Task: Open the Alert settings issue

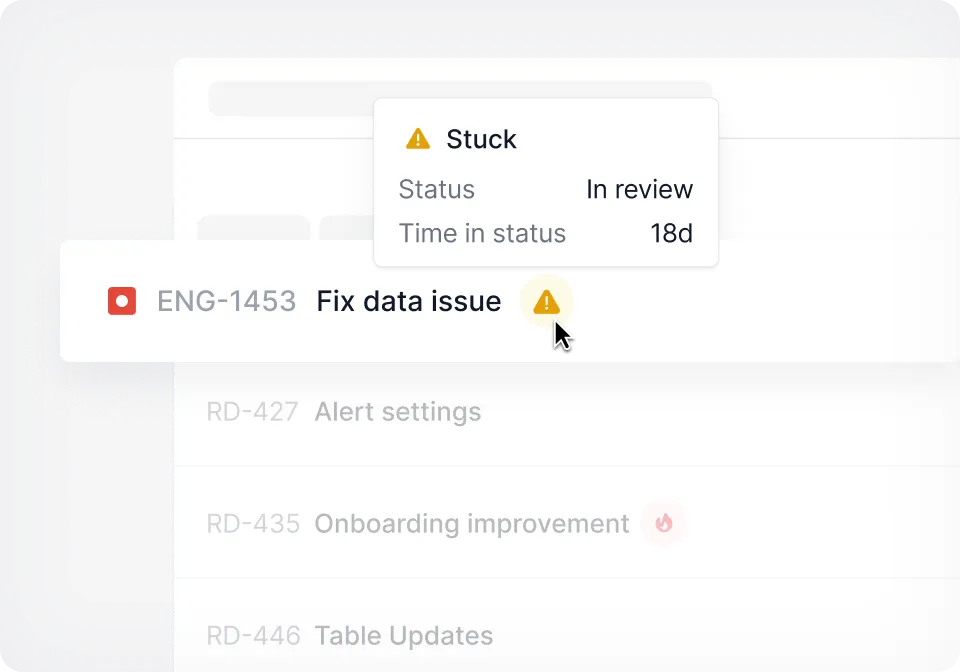Action: pos(397,412)
